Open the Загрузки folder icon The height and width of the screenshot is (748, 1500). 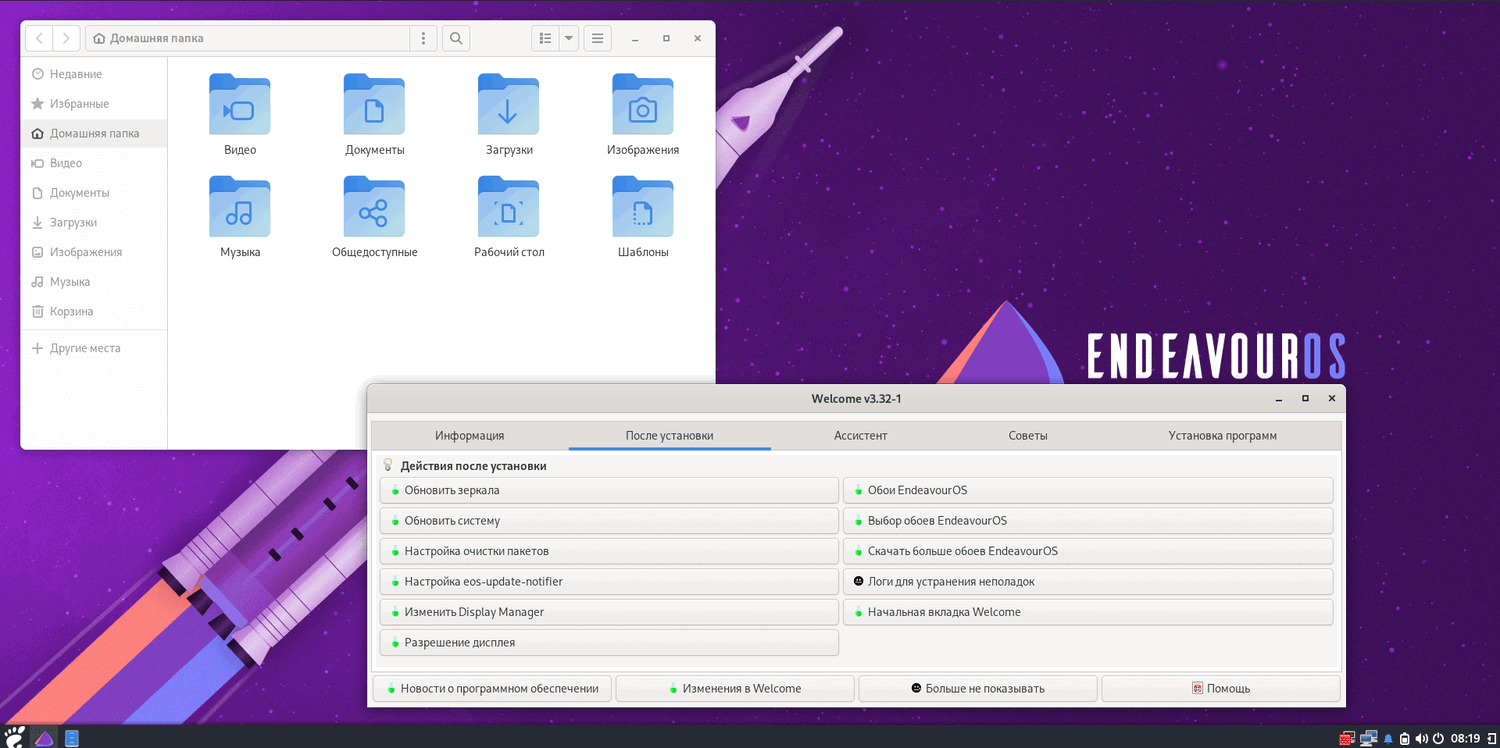508,104
